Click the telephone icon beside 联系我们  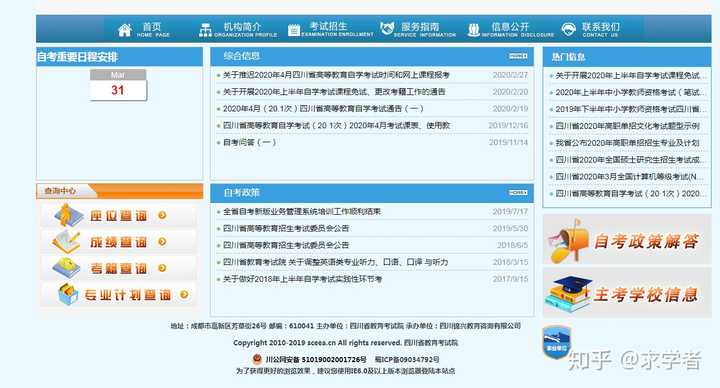coord(568,29)
